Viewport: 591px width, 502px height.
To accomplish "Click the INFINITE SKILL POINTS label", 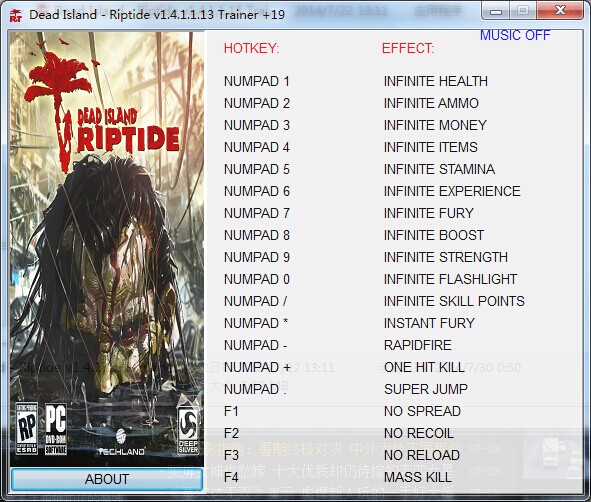I will [x=454, y=301].
